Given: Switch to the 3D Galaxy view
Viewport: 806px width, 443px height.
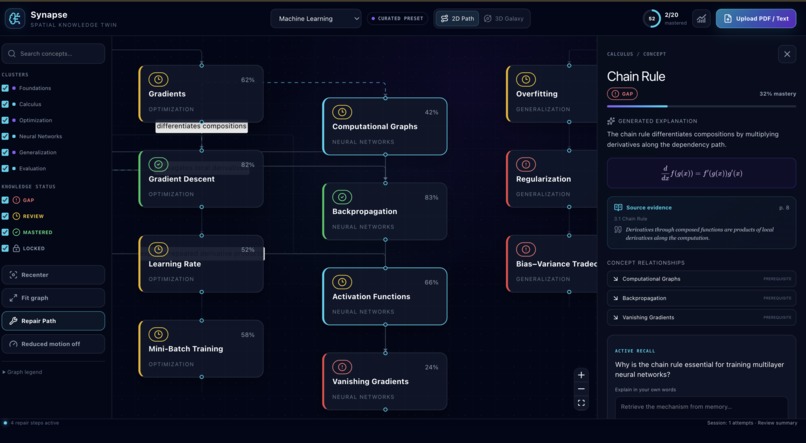Looking at the screenshot, I should (x=504, y=19).
